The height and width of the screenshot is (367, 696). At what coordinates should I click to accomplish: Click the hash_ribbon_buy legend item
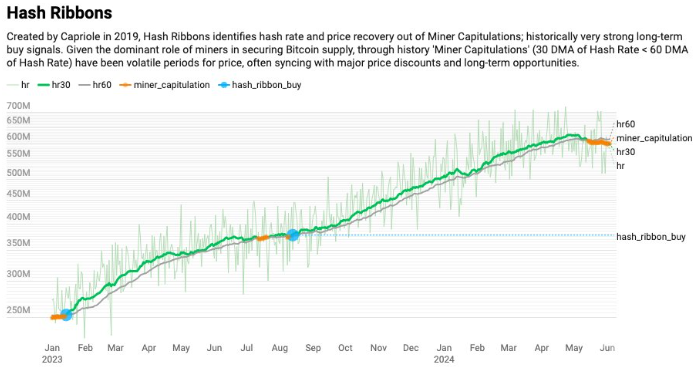(260, 85)
